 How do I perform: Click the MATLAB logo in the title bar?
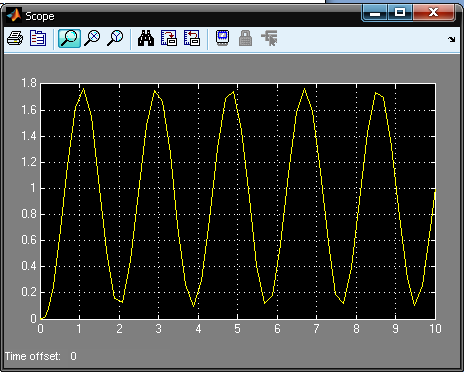click(14, 15)
